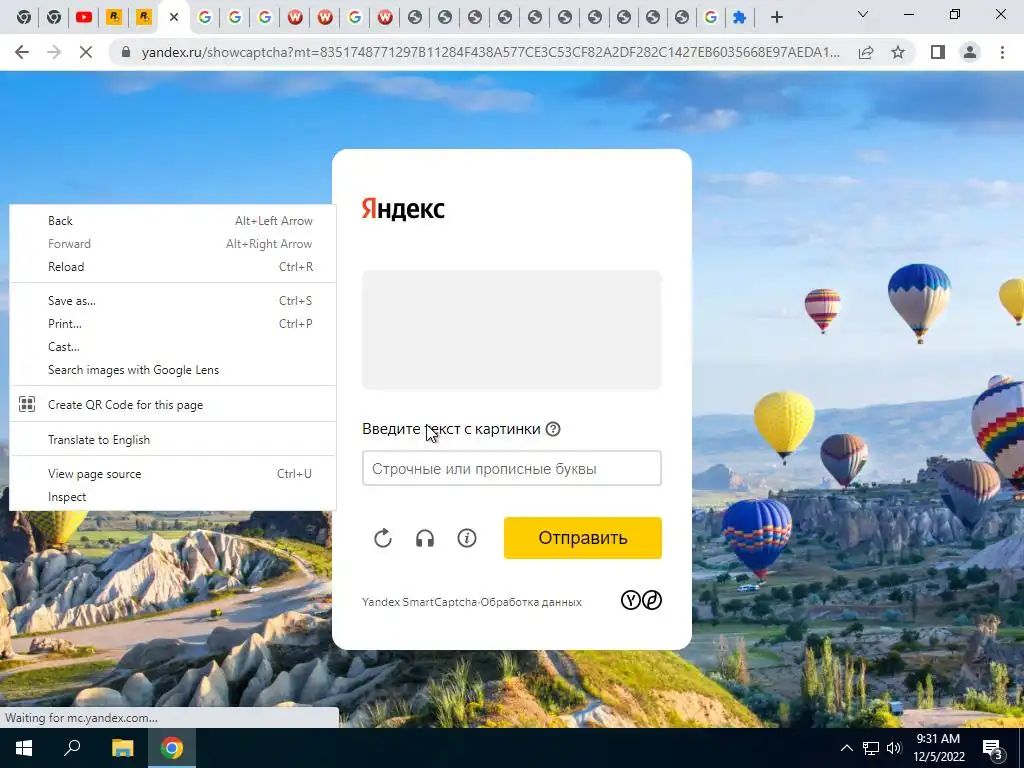Click the captcha refresh icon
The height and width of the screenshot is (768, 1024).
tap(383, 538)
